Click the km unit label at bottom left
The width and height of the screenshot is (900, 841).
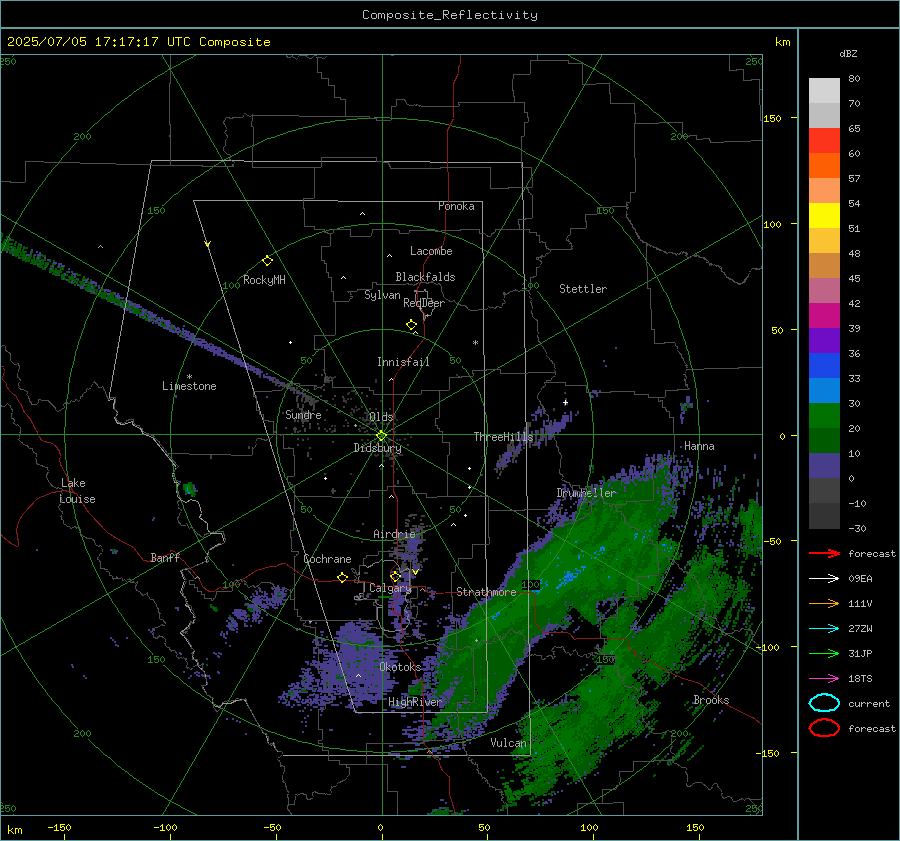14,830
